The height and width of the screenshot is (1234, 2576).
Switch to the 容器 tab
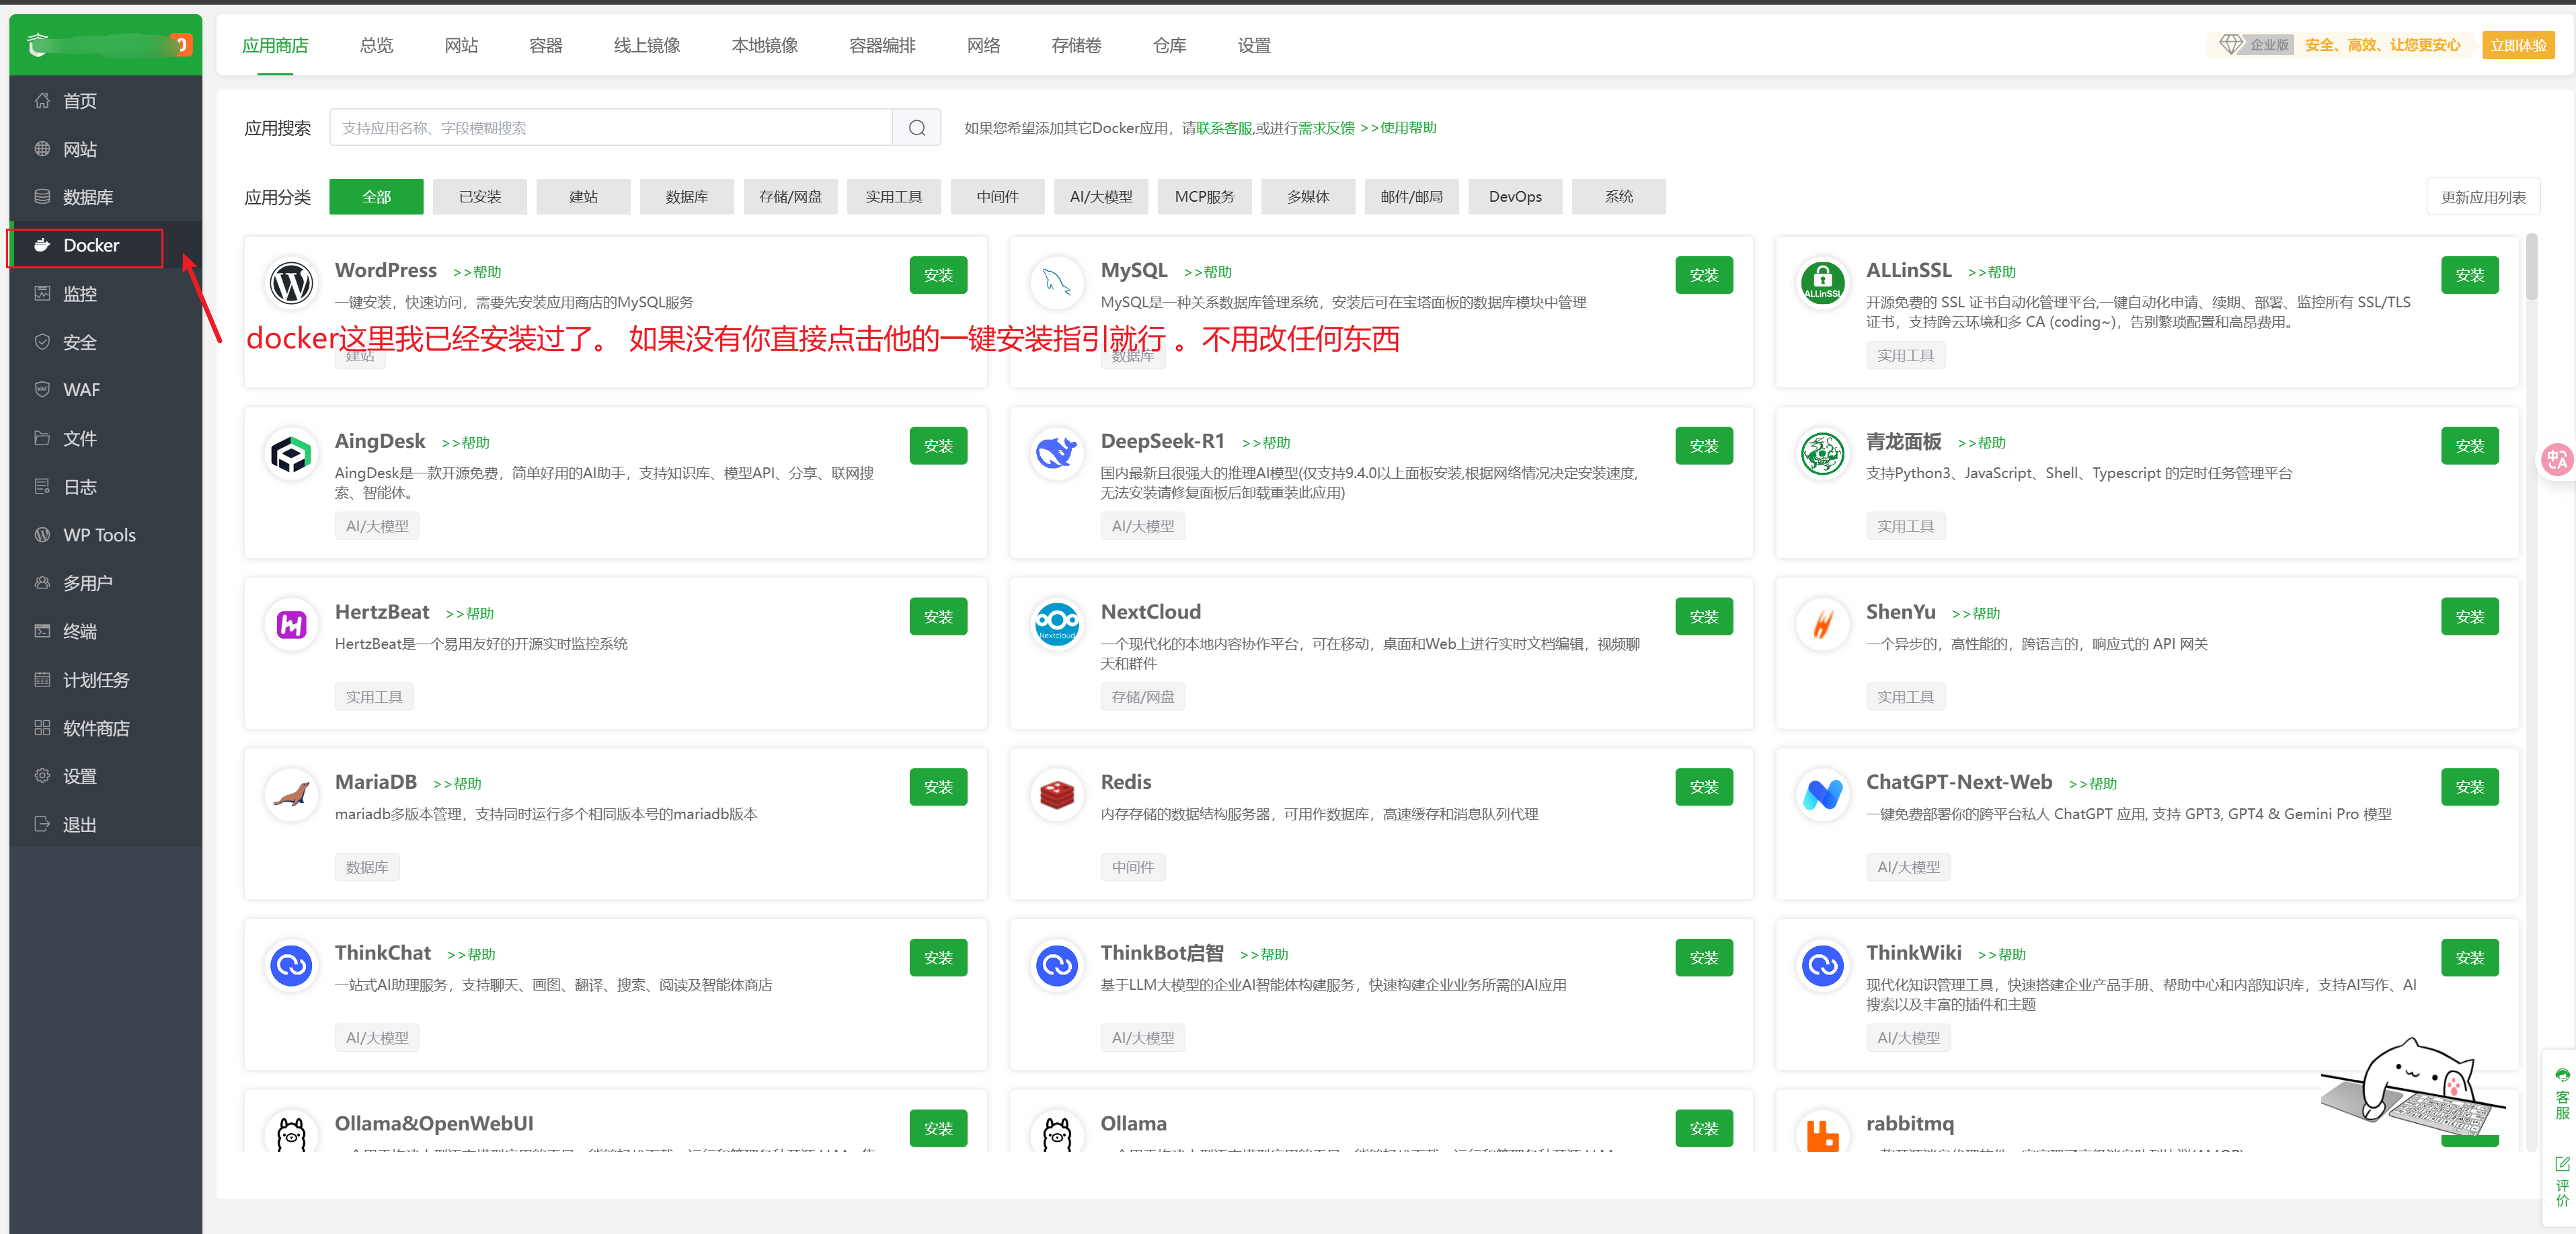pyautogui.click(x=545, y=46)
